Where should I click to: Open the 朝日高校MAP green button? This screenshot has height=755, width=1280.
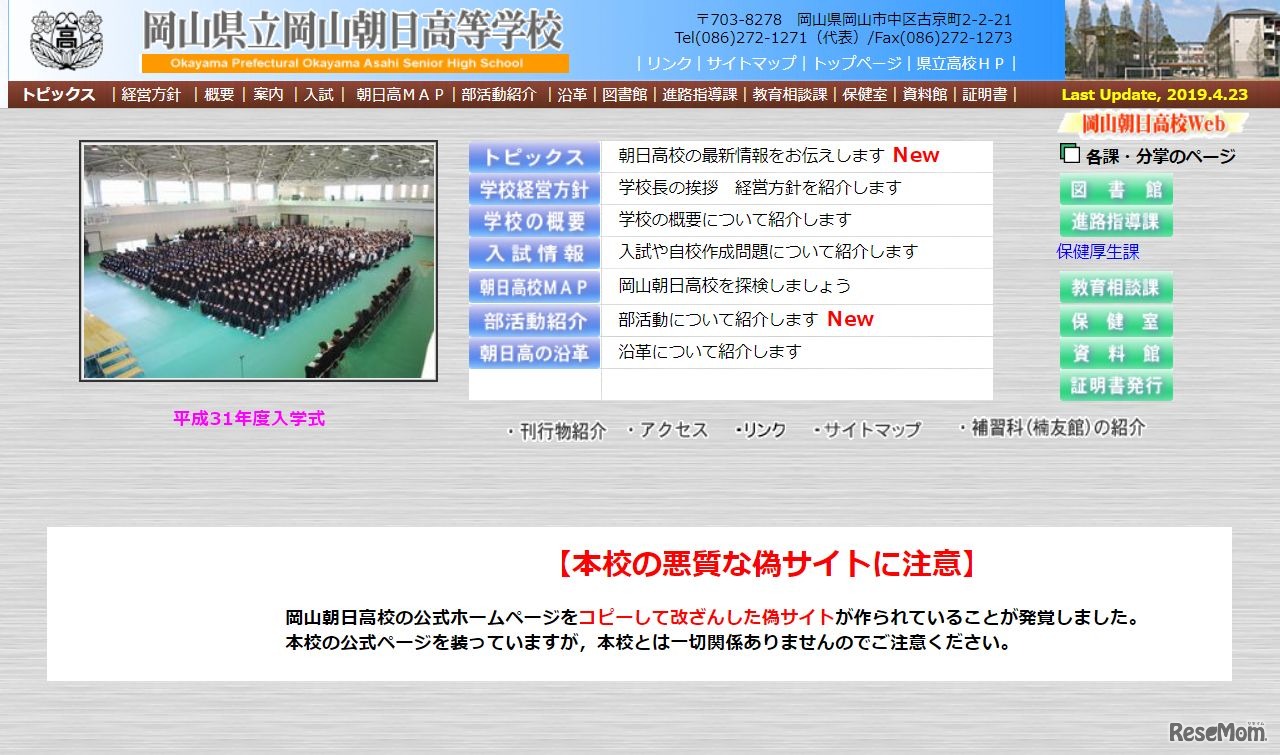534,286
